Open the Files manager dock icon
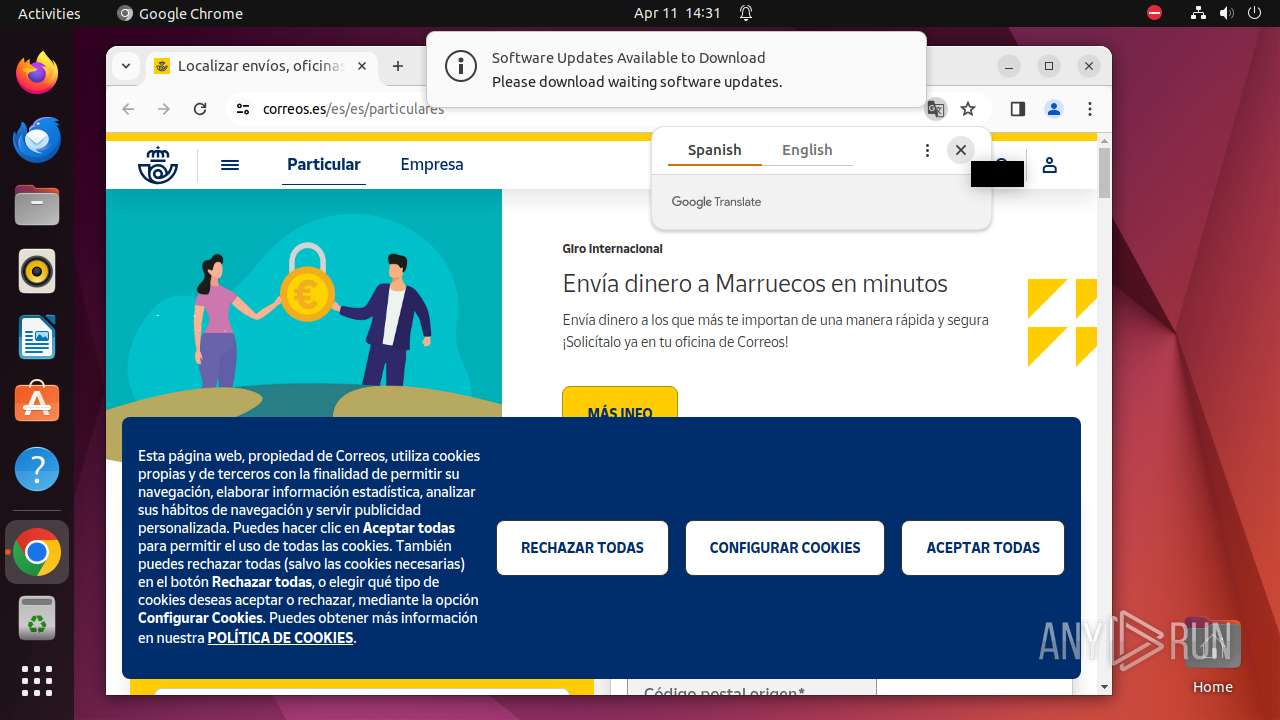This screenshot has width=1280, height=720. (x=37, y=205)
